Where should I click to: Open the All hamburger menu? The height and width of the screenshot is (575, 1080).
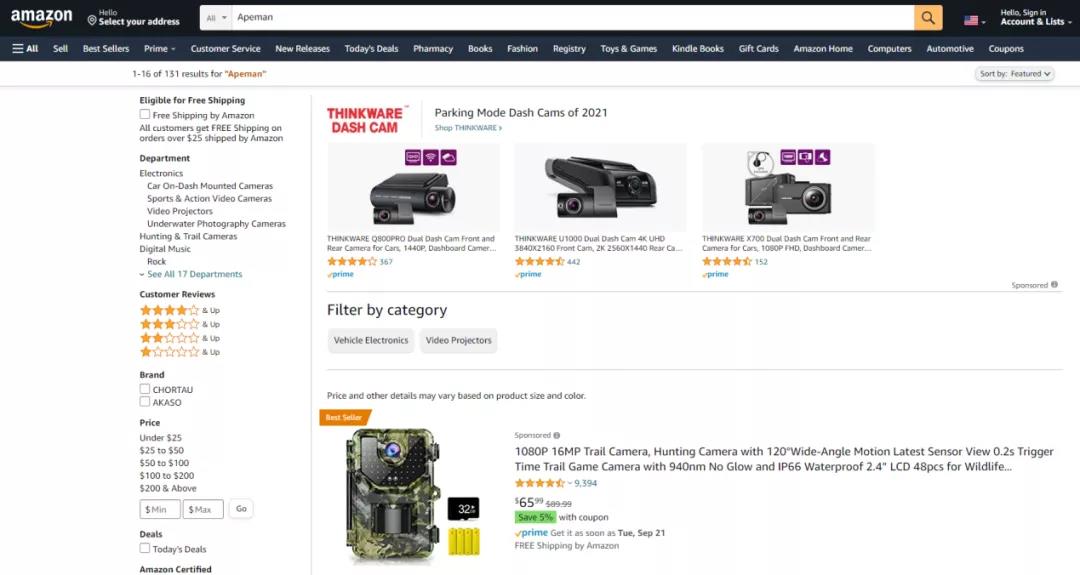coord(25,48)
